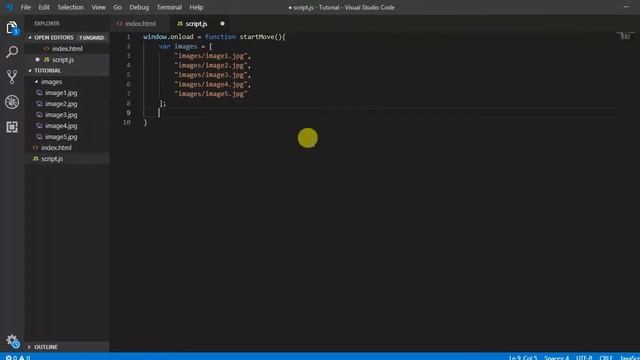
Task: Click the JS icon beside script.js in Tutorial
Action: point(36,158)
